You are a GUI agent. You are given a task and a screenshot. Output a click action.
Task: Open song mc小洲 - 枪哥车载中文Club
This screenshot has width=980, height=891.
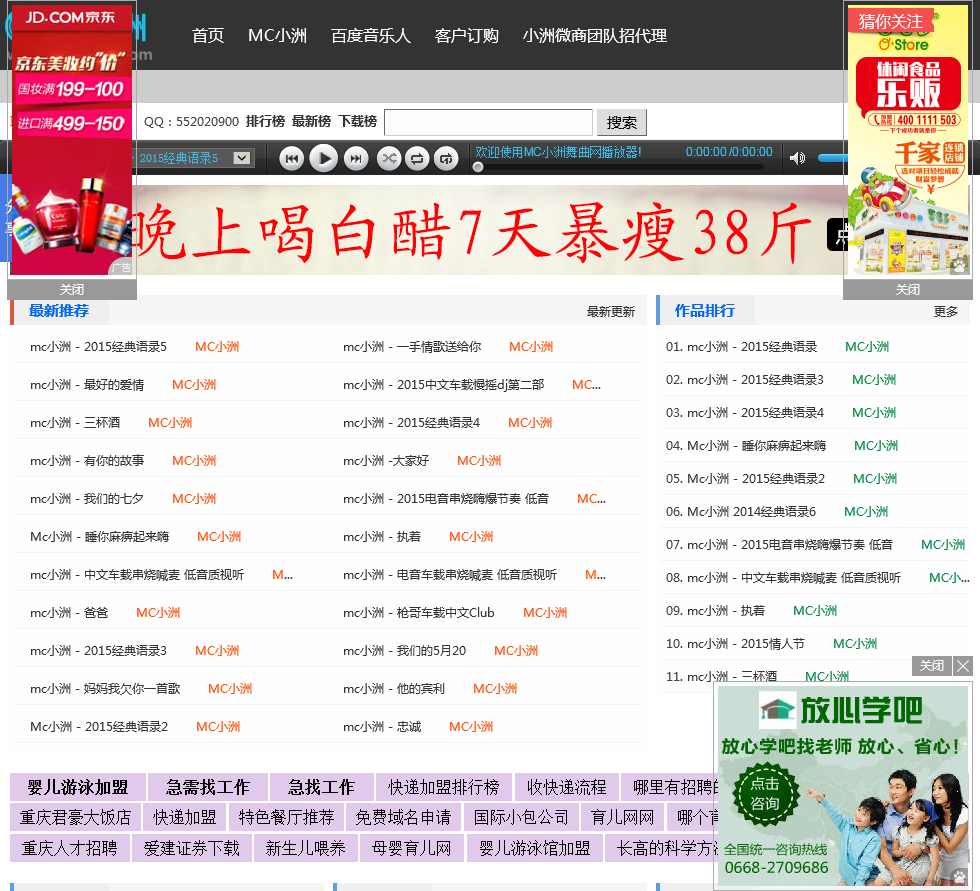click(419, 613)
